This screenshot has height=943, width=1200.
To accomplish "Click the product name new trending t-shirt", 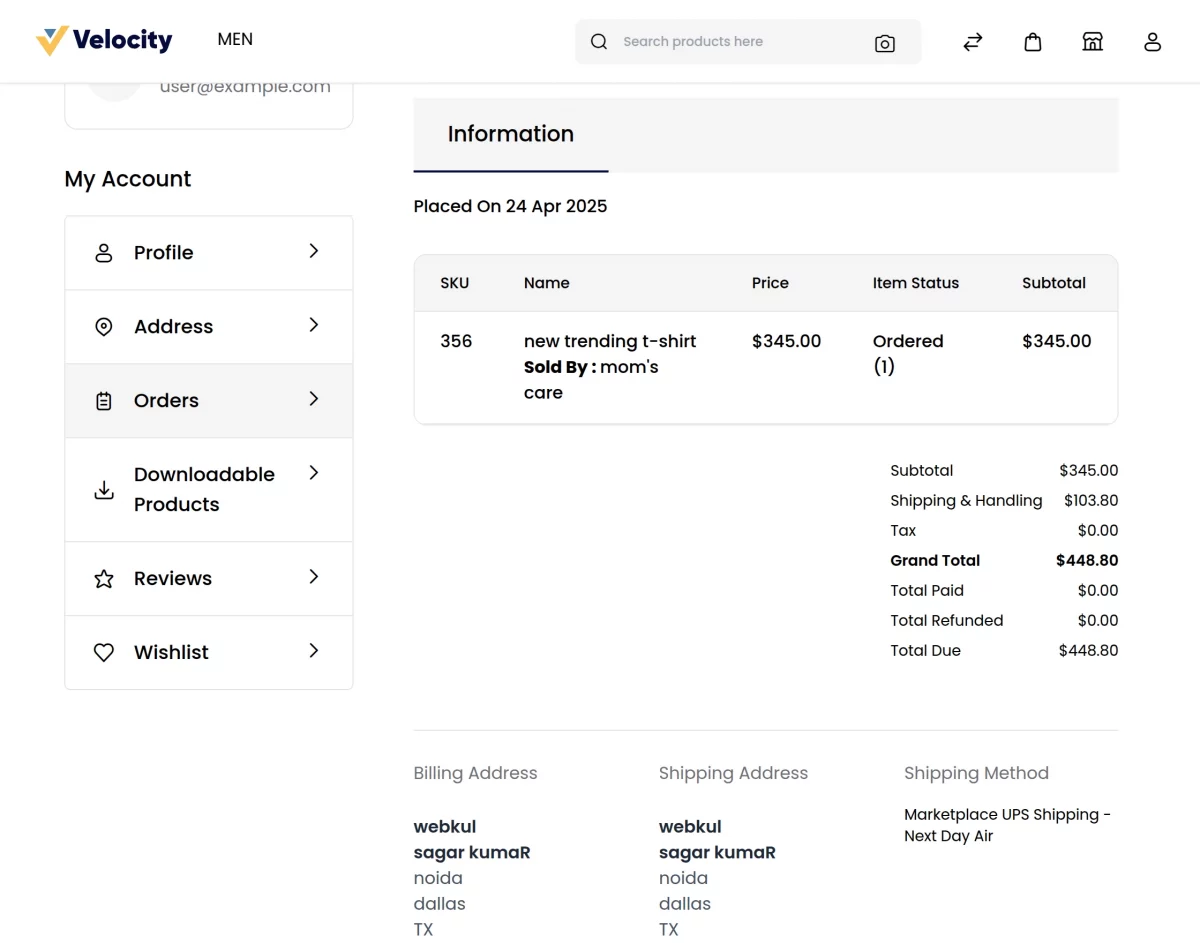I will [x=609, y=341].
